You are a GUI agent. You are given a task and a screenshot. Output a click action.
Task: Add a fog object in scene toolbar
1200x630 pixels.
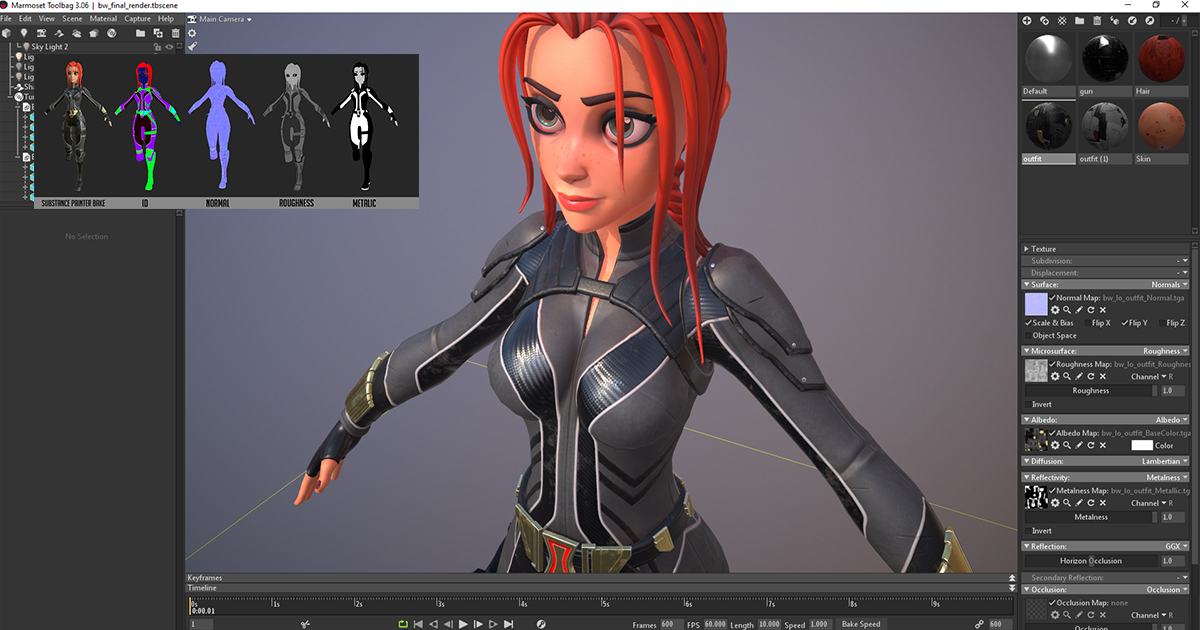point(76,33)
